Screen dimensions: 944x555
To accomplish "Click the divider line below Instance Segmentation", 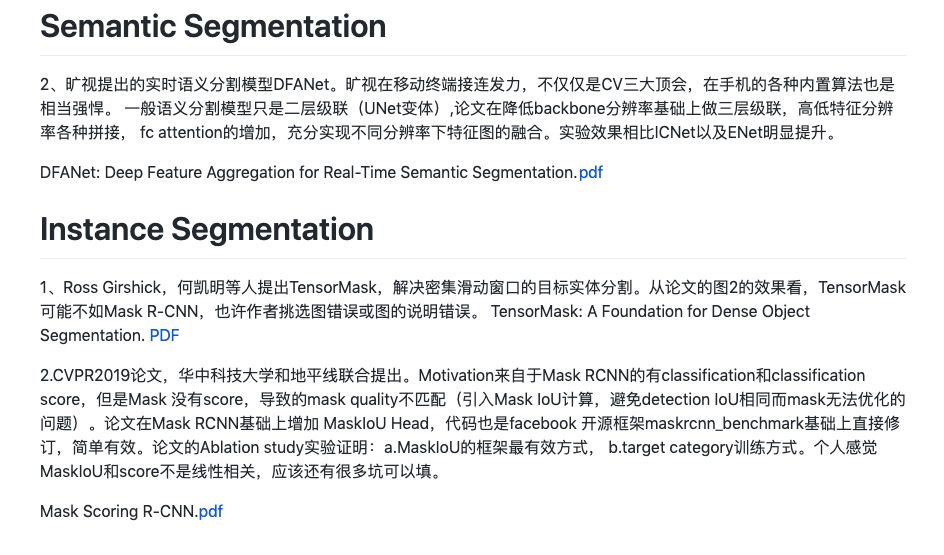I will (473, 258).
